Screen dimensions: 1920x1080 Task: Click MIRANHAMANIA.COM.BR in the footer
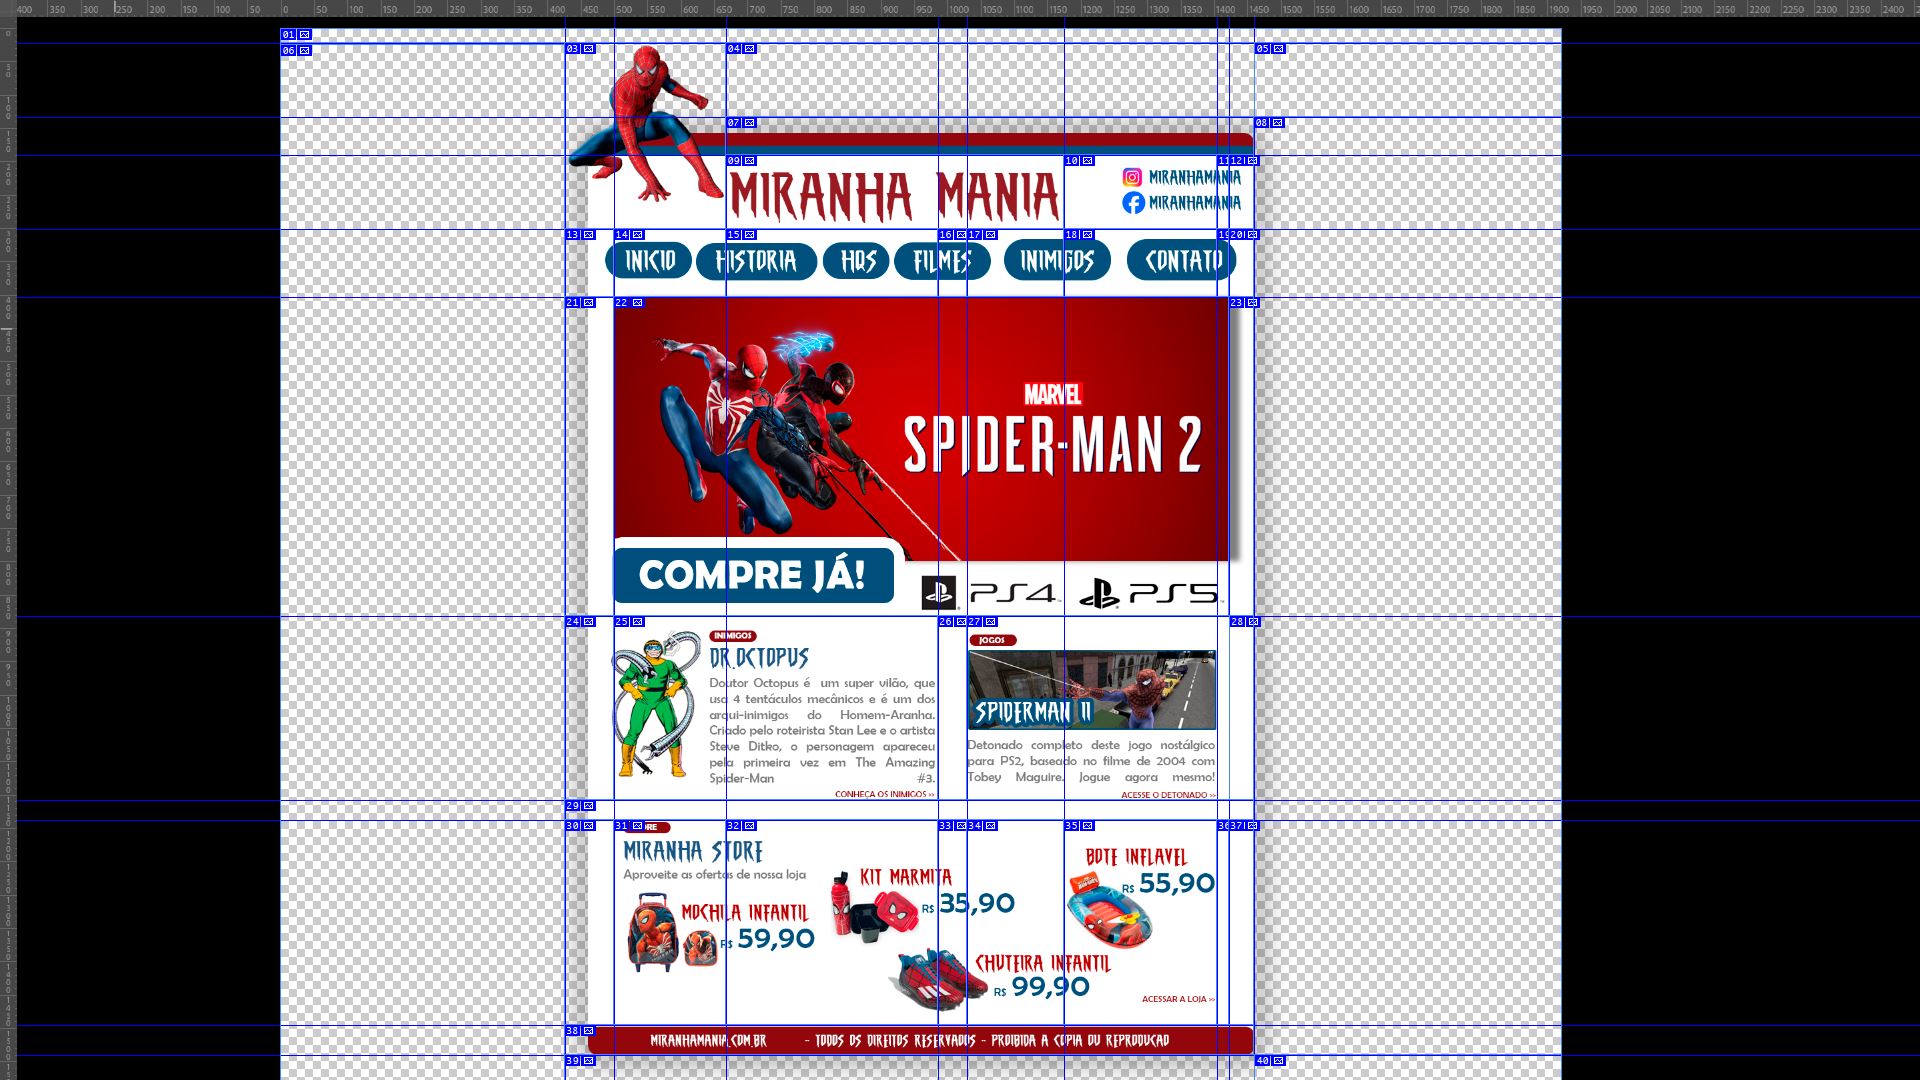point(708,1041)
